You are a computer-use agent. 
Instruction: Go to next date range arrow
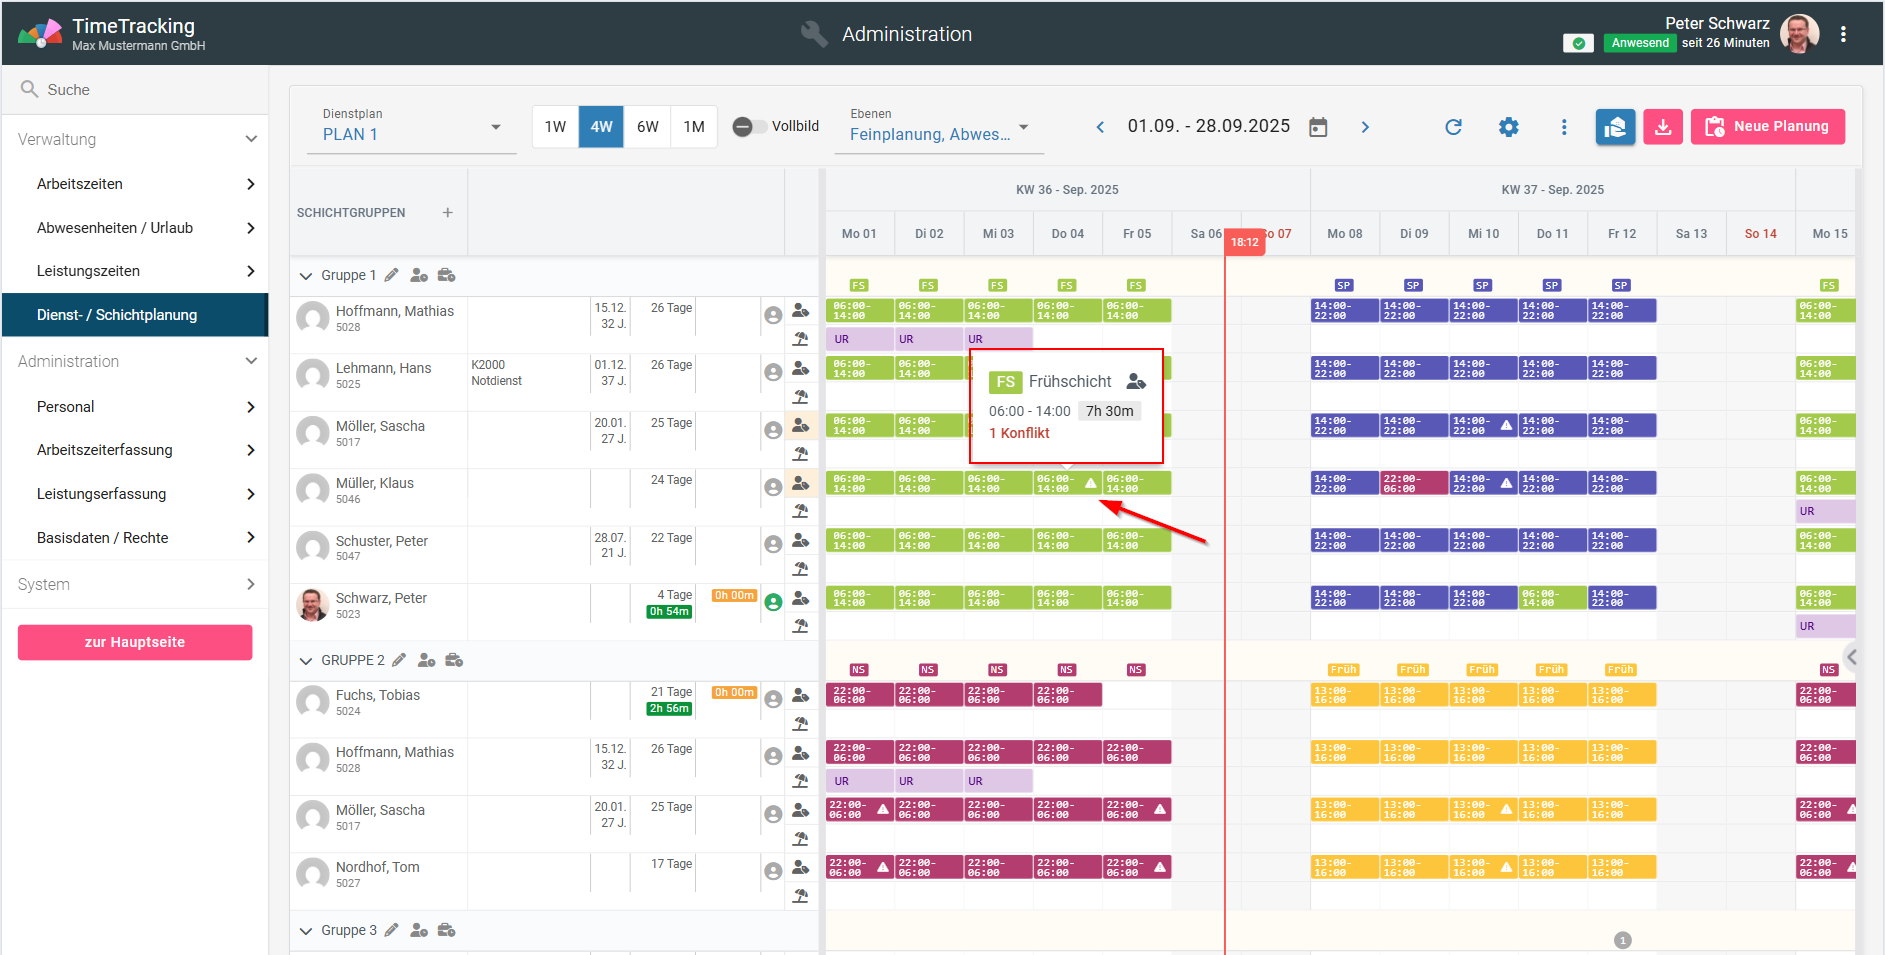(x=1365, y=127)
